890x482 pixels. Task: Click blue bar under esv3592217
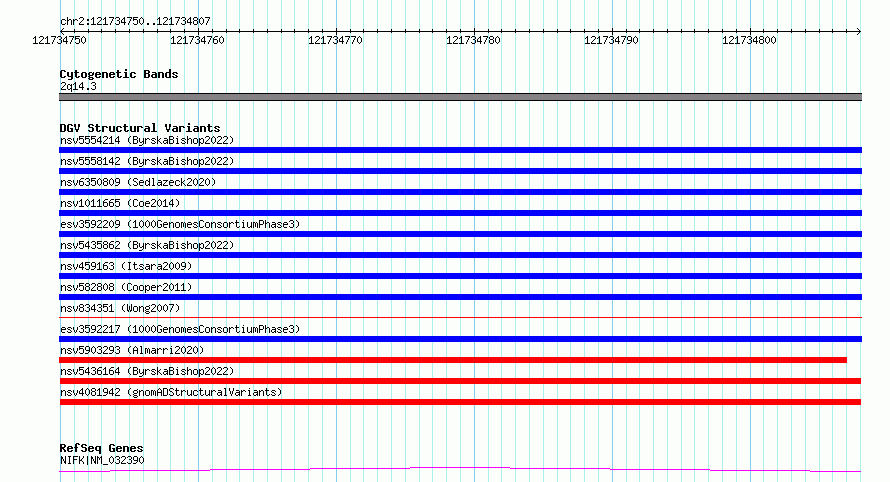[x=460, y=339]
